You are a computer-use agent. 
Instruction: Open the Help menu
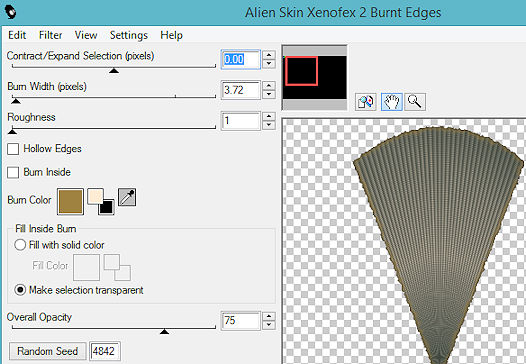point(171,35)
